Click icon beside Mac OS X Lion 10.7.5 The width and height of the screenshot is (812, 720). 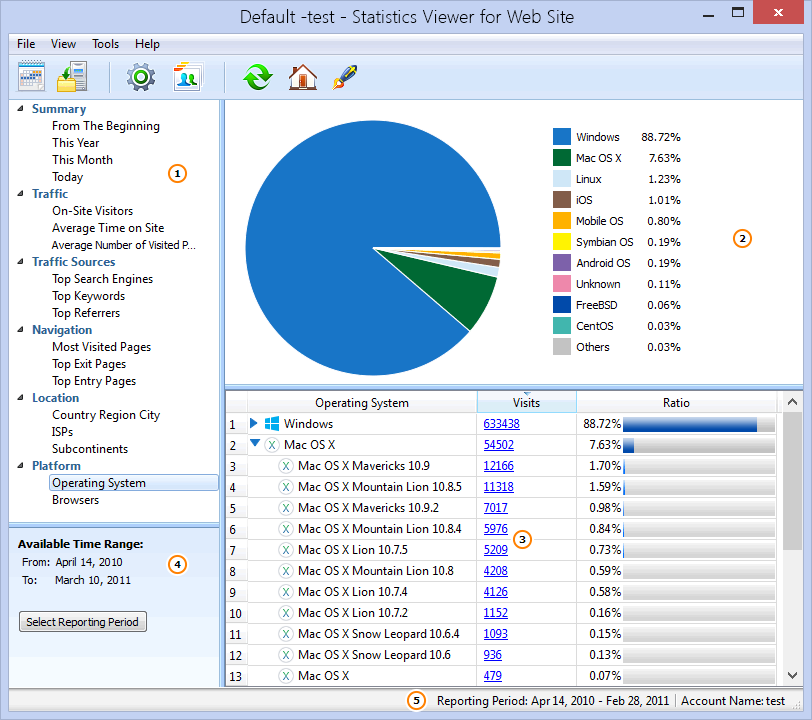click(x=285, y=550)
